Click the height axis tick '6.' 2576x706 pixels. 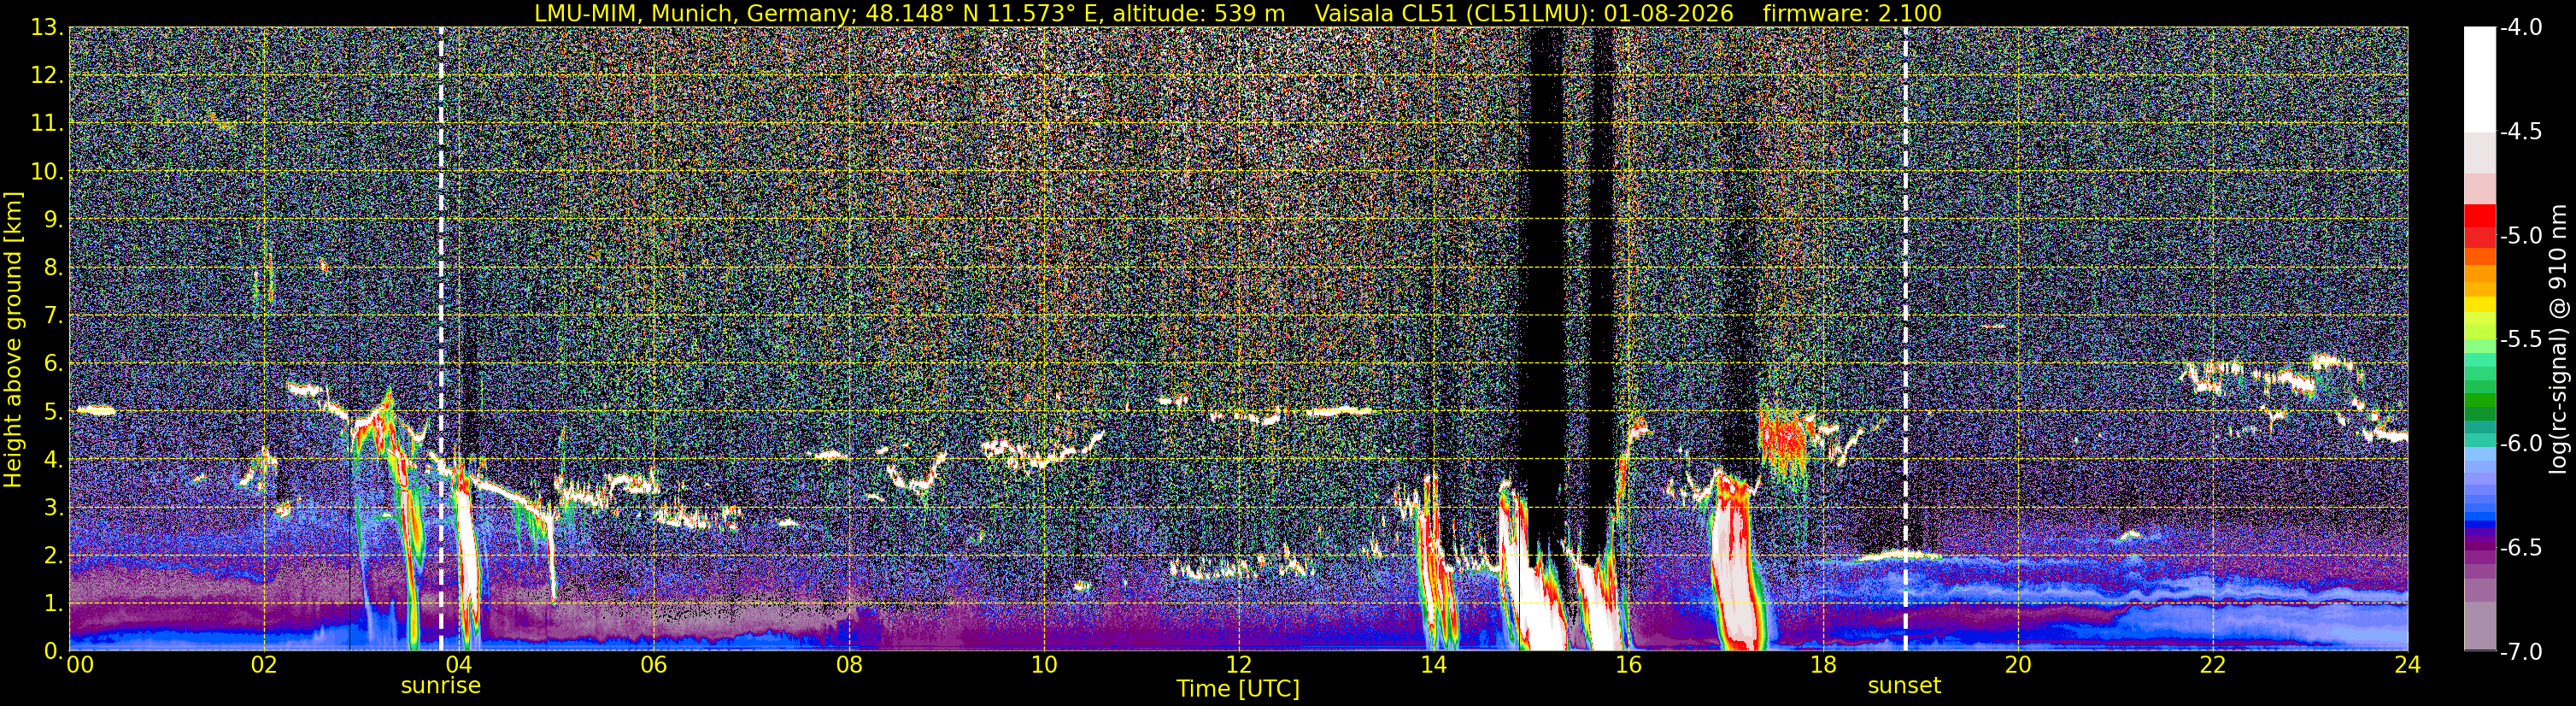point(54,364)
